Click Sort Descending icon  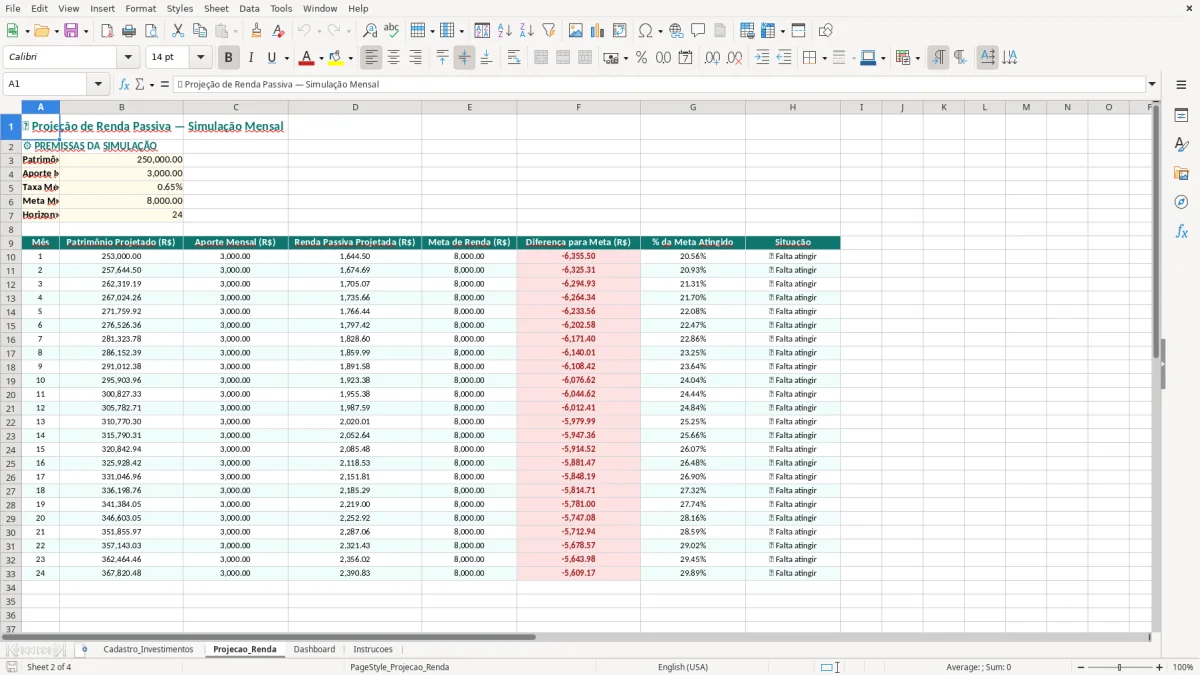click(526, 31)
